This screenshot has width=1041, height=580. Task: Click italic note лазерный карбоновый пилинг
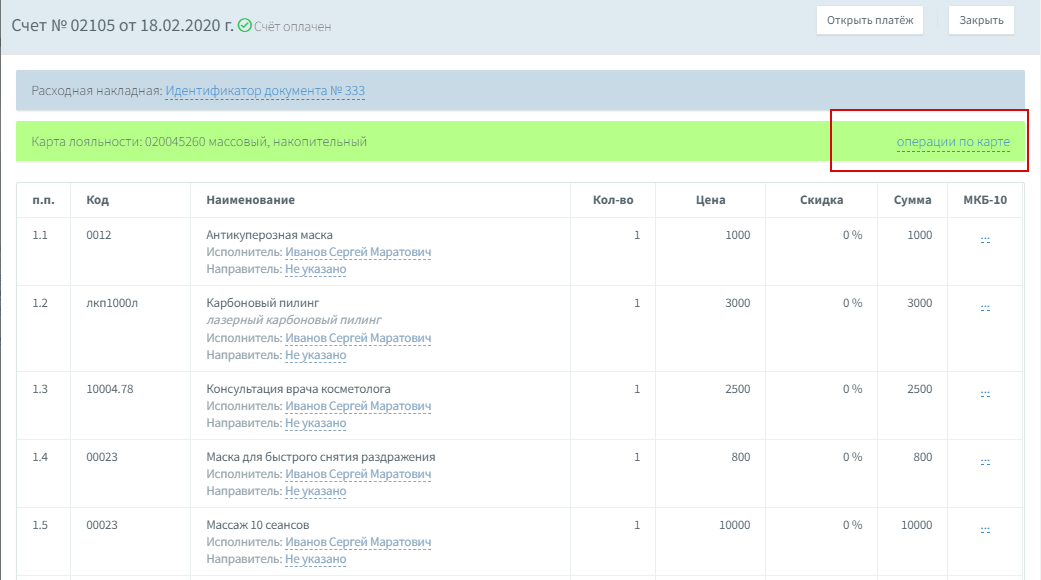293,320
